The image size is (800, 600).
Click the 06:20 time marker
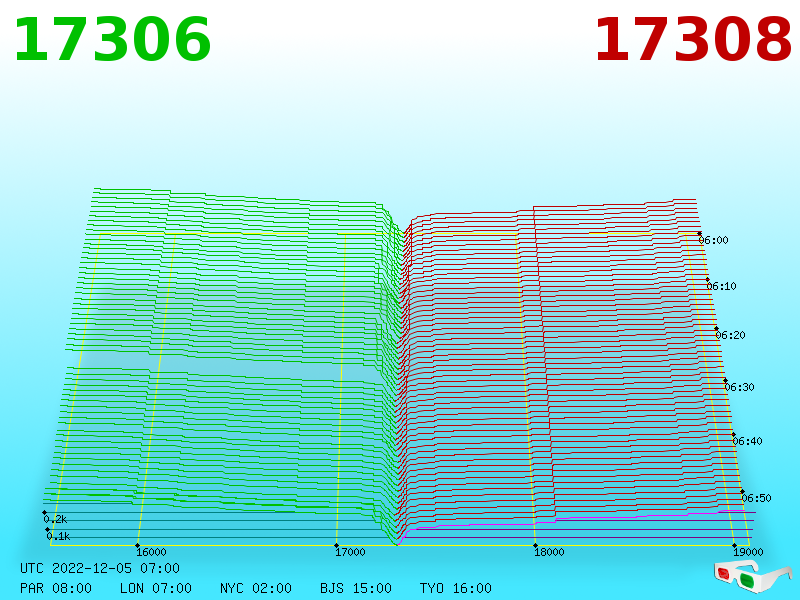click(731, 335)
